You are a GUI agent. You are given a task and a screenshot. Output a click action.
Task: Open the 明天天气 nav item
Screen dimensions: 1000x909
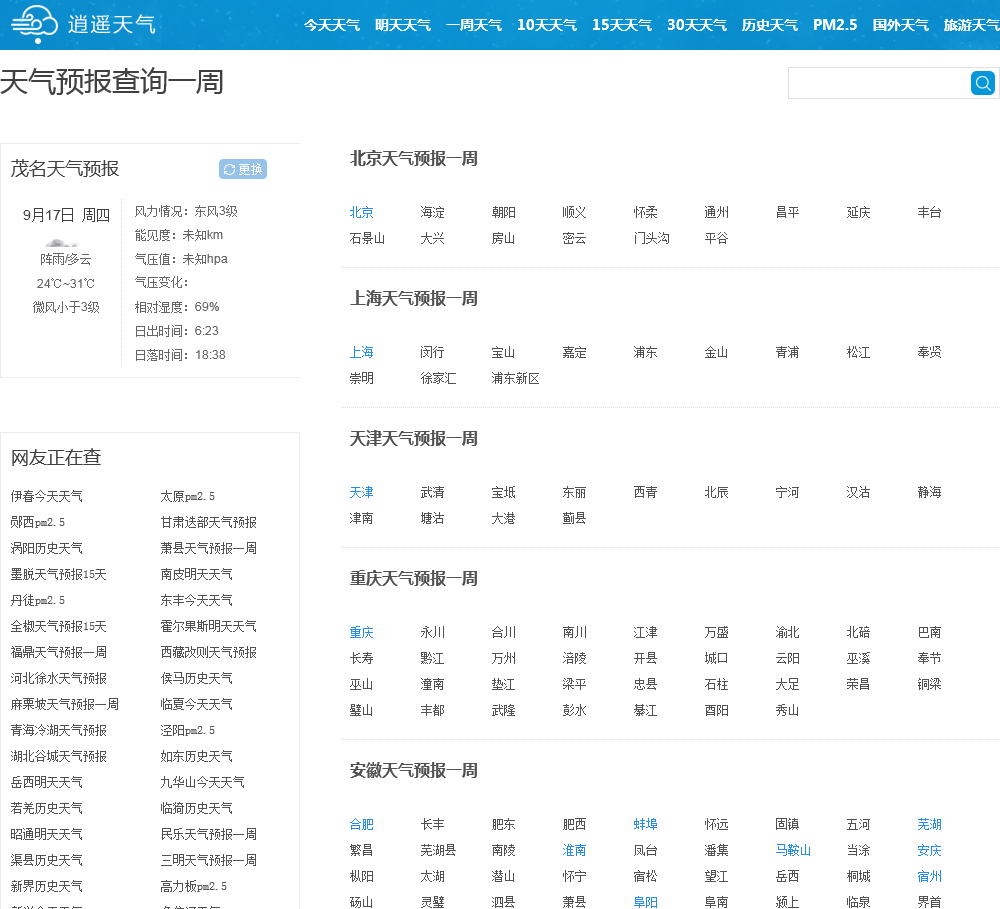[403, 25]
